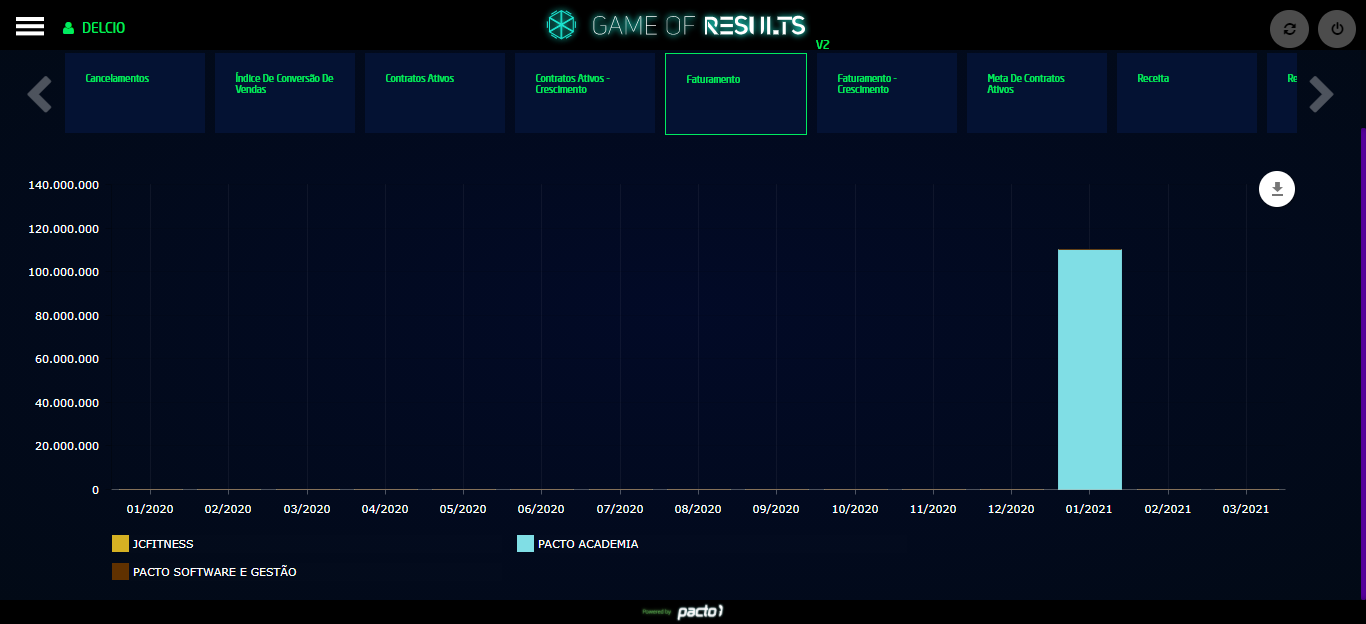The width and height of the screenshot is (1366, 624).
Task: Switch to Contratos Ativos card
Action: [x=435, y=93]
